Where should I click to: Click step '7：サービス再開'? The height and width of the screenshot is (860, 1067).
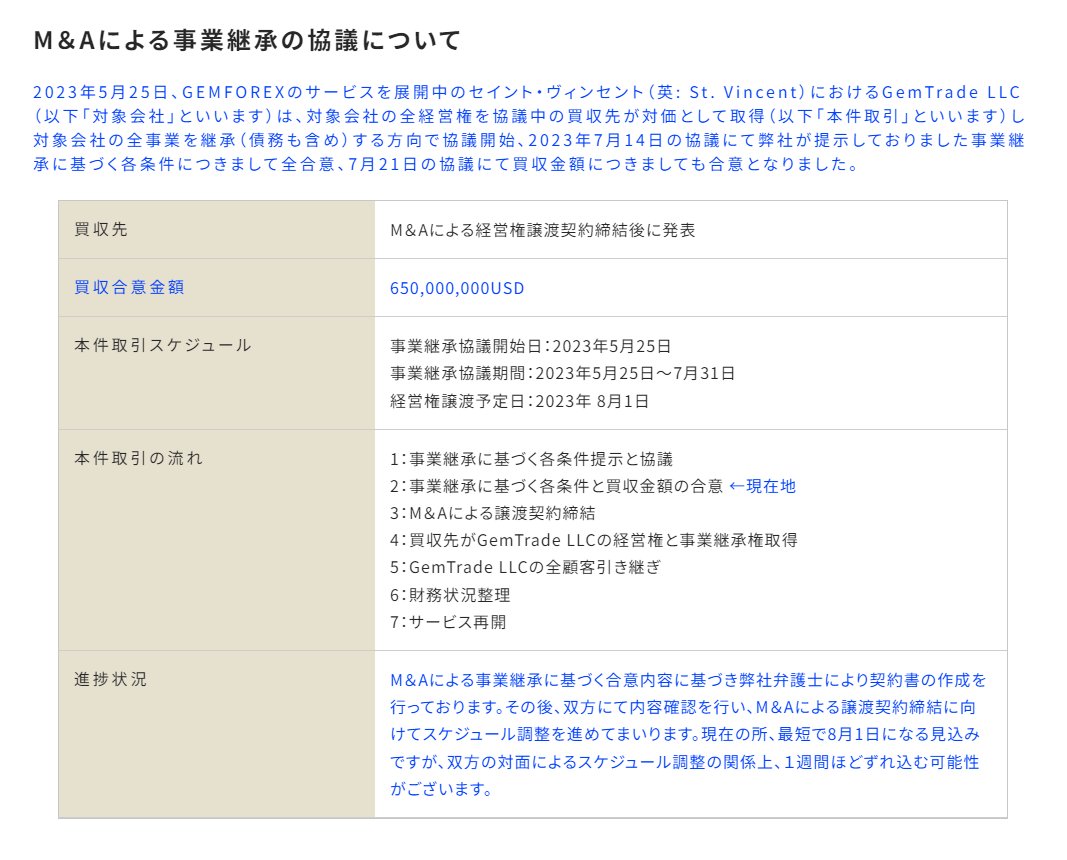[448, 622]
